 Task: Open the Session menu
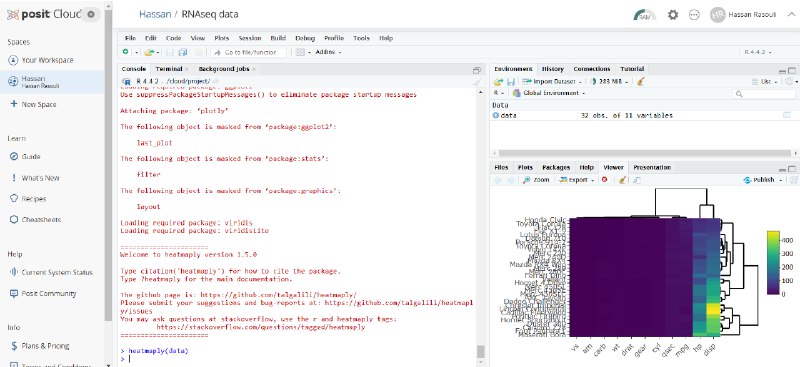tap(249, 38)
